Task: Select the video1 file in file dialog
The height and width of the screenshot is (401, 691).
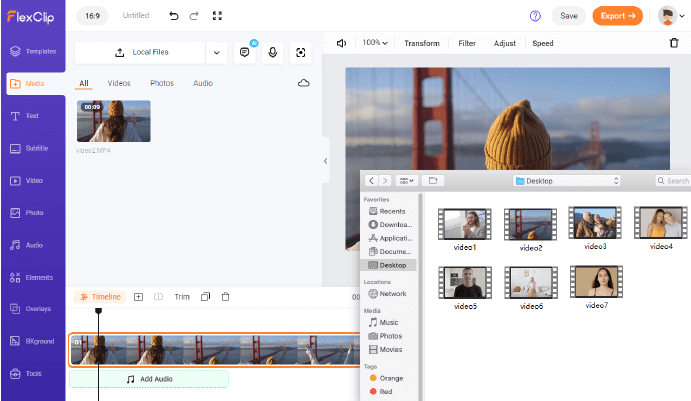Action: 464,230
